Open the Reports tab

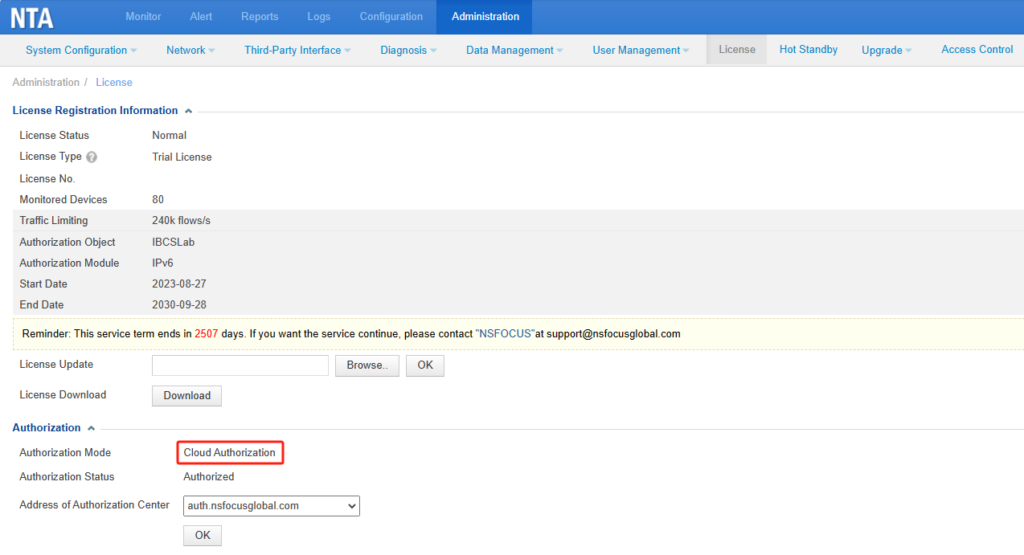point(260,17)
